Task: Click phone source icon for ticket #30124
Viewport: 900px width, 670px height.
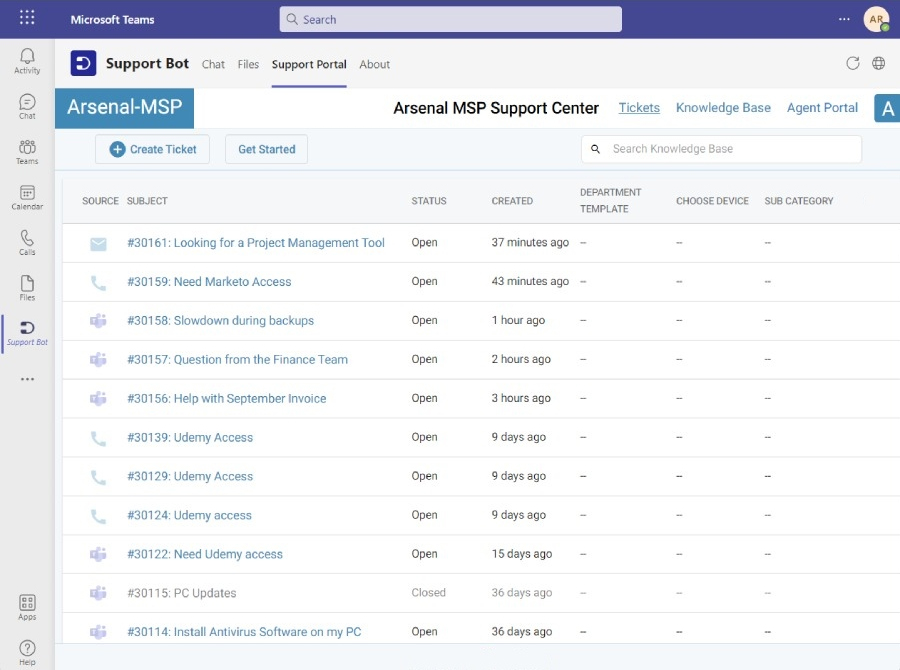Action: tap(98, 517)
